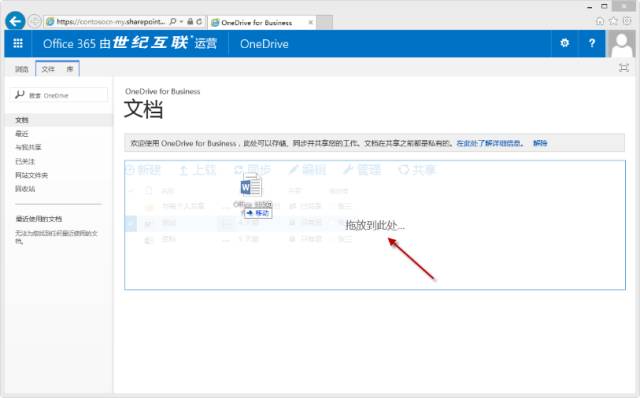The image size is (640, 398).
Task: Open the 了解详细信息 link in welcome banner
Action: pyautogui.click(x=490, y=143)
